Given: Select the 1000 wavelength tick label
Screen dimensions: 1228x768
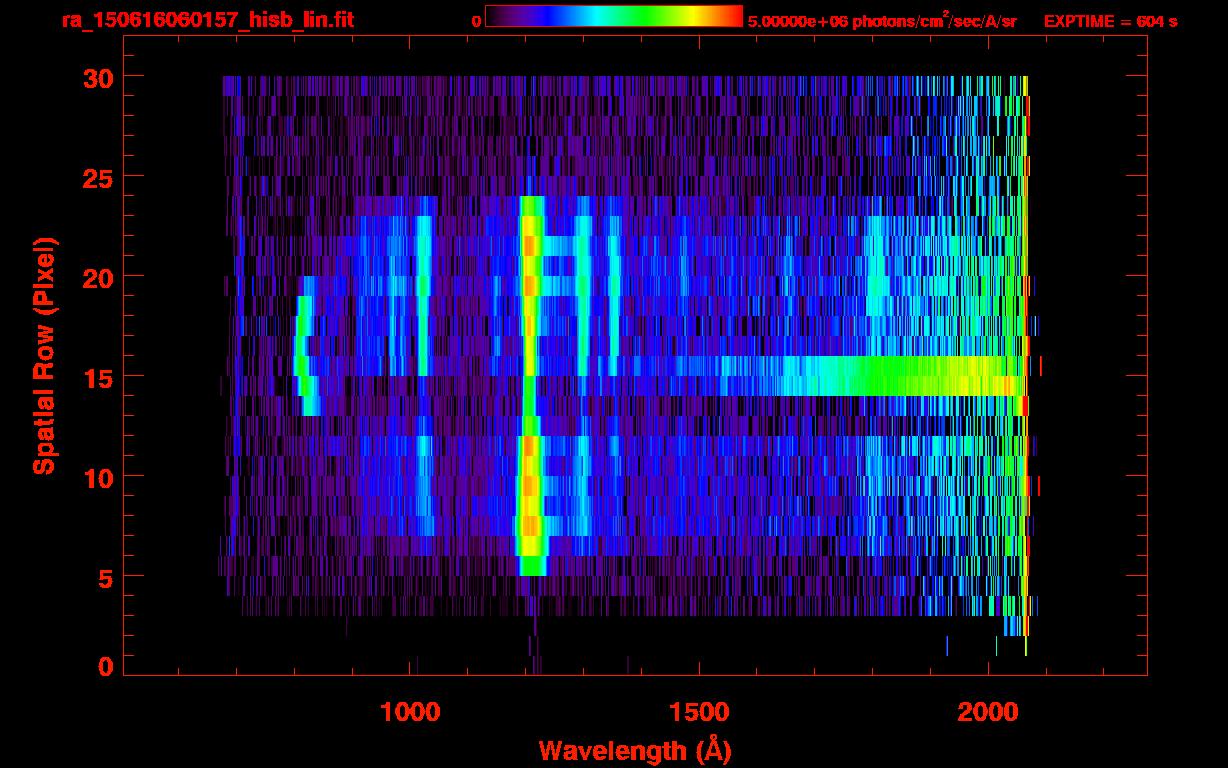Looking at the screenshot, I should point(410,711).
